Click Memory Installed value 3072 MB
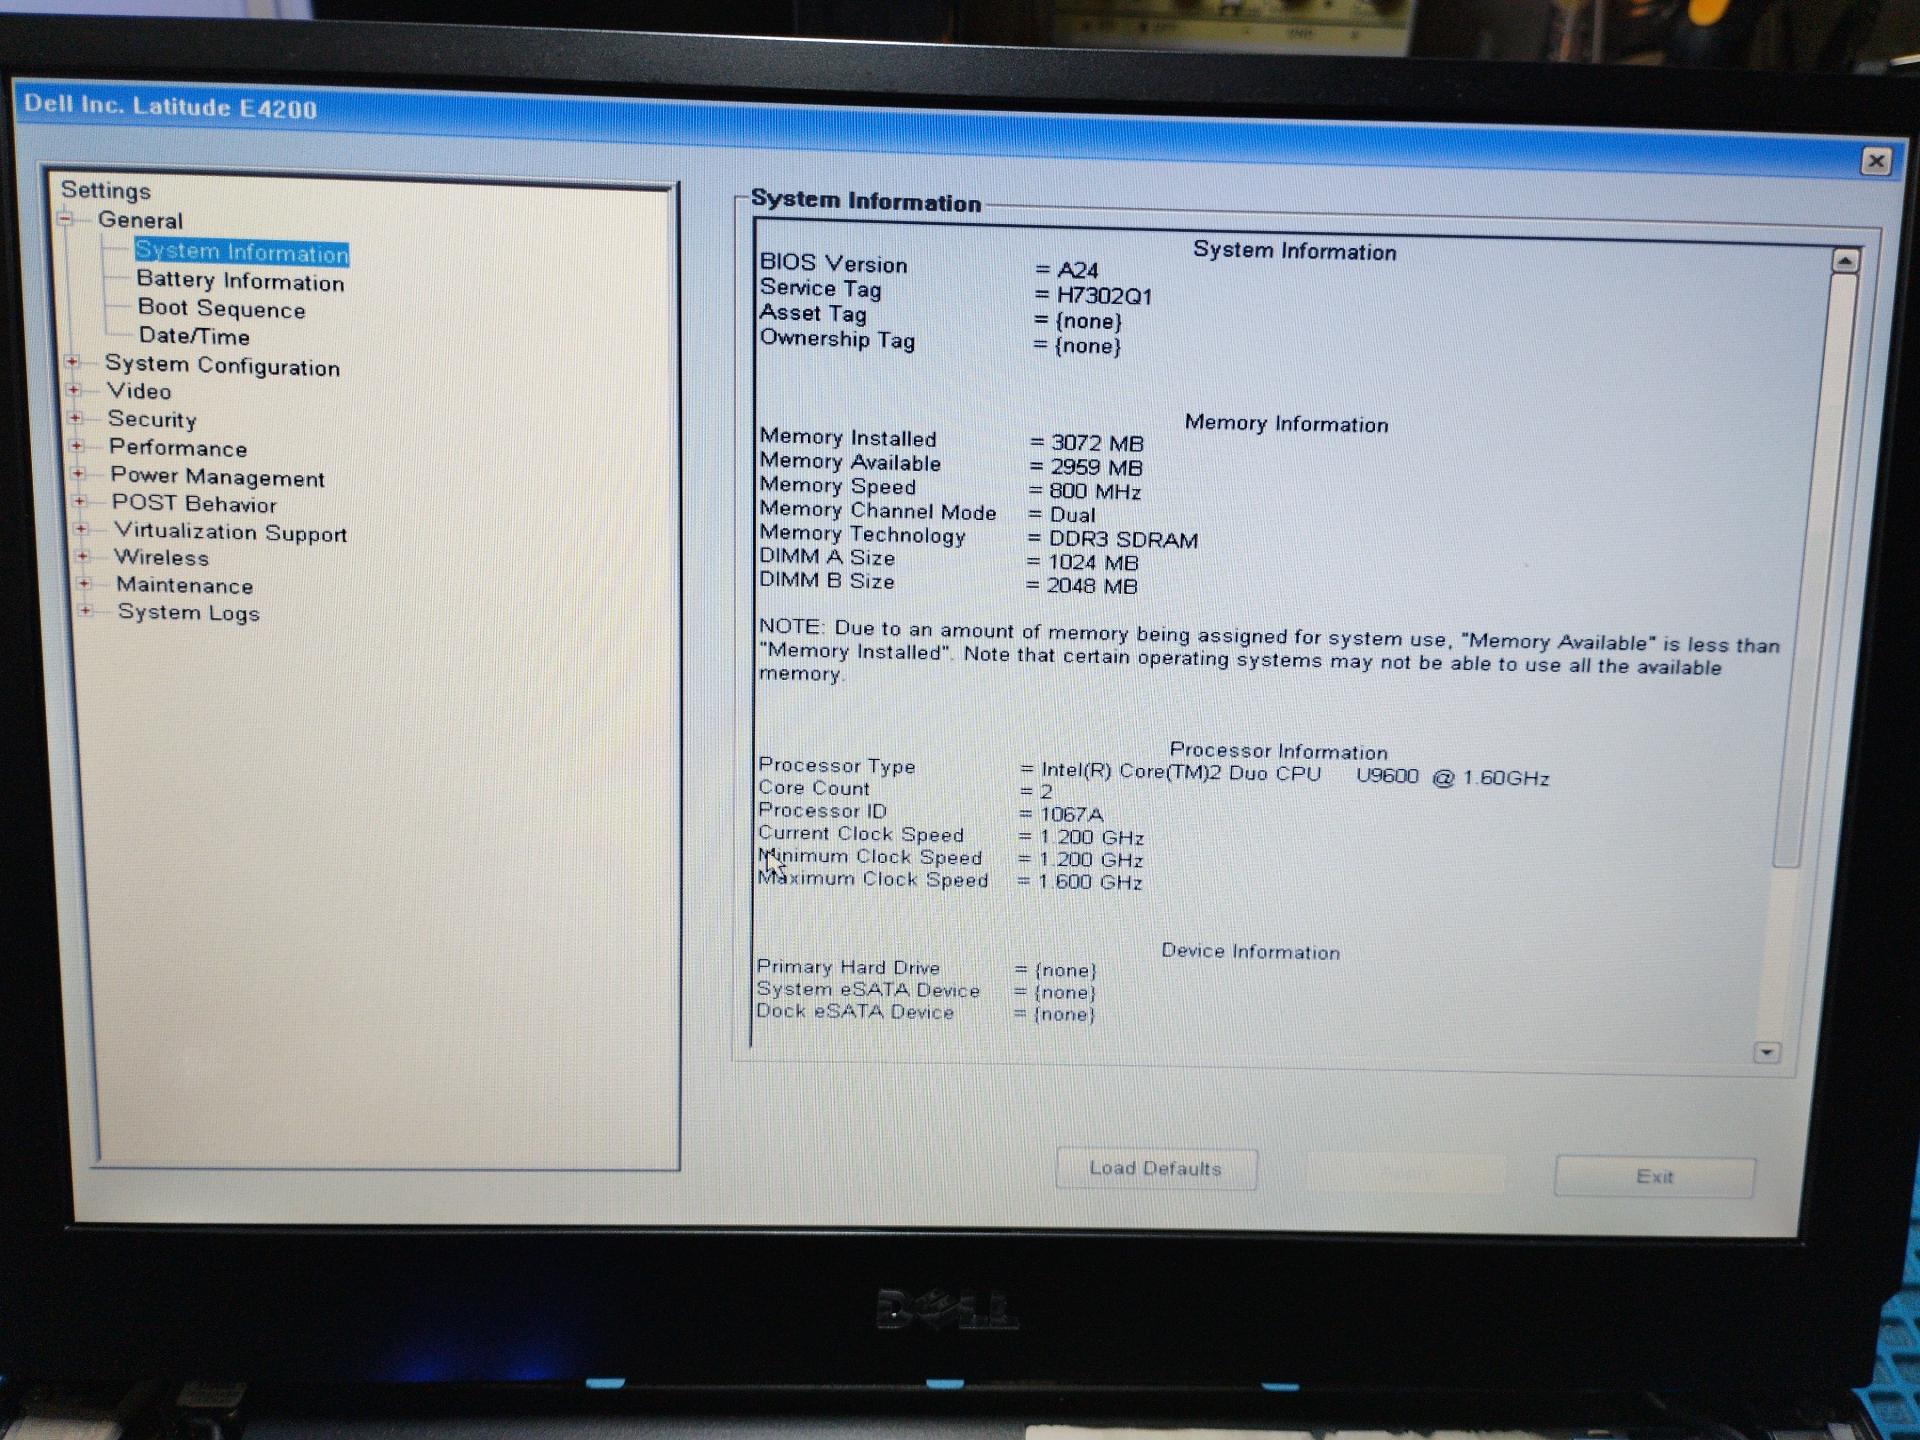 click(x=1096, y=443)
